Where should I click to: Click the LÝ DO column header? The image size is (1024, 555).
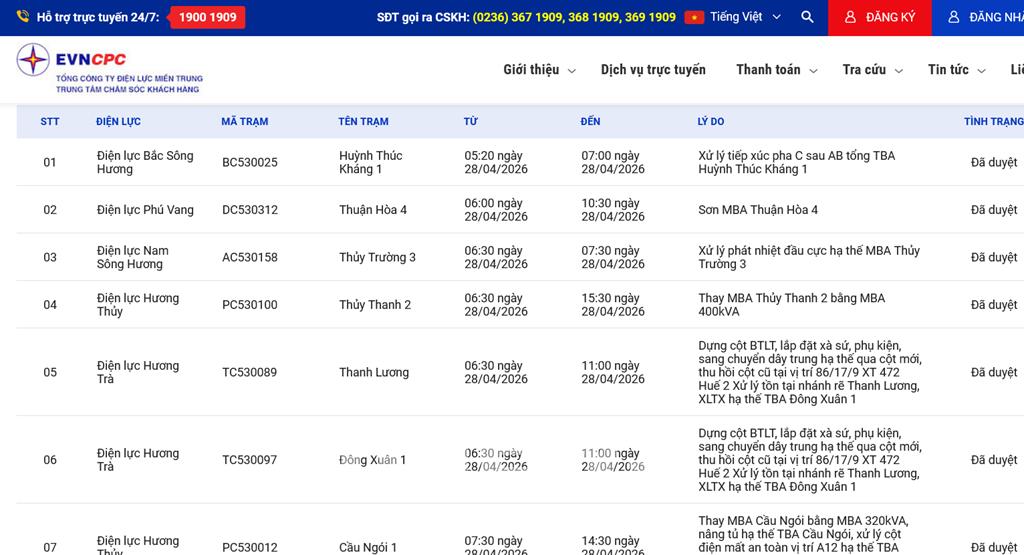tap(710, 122)
